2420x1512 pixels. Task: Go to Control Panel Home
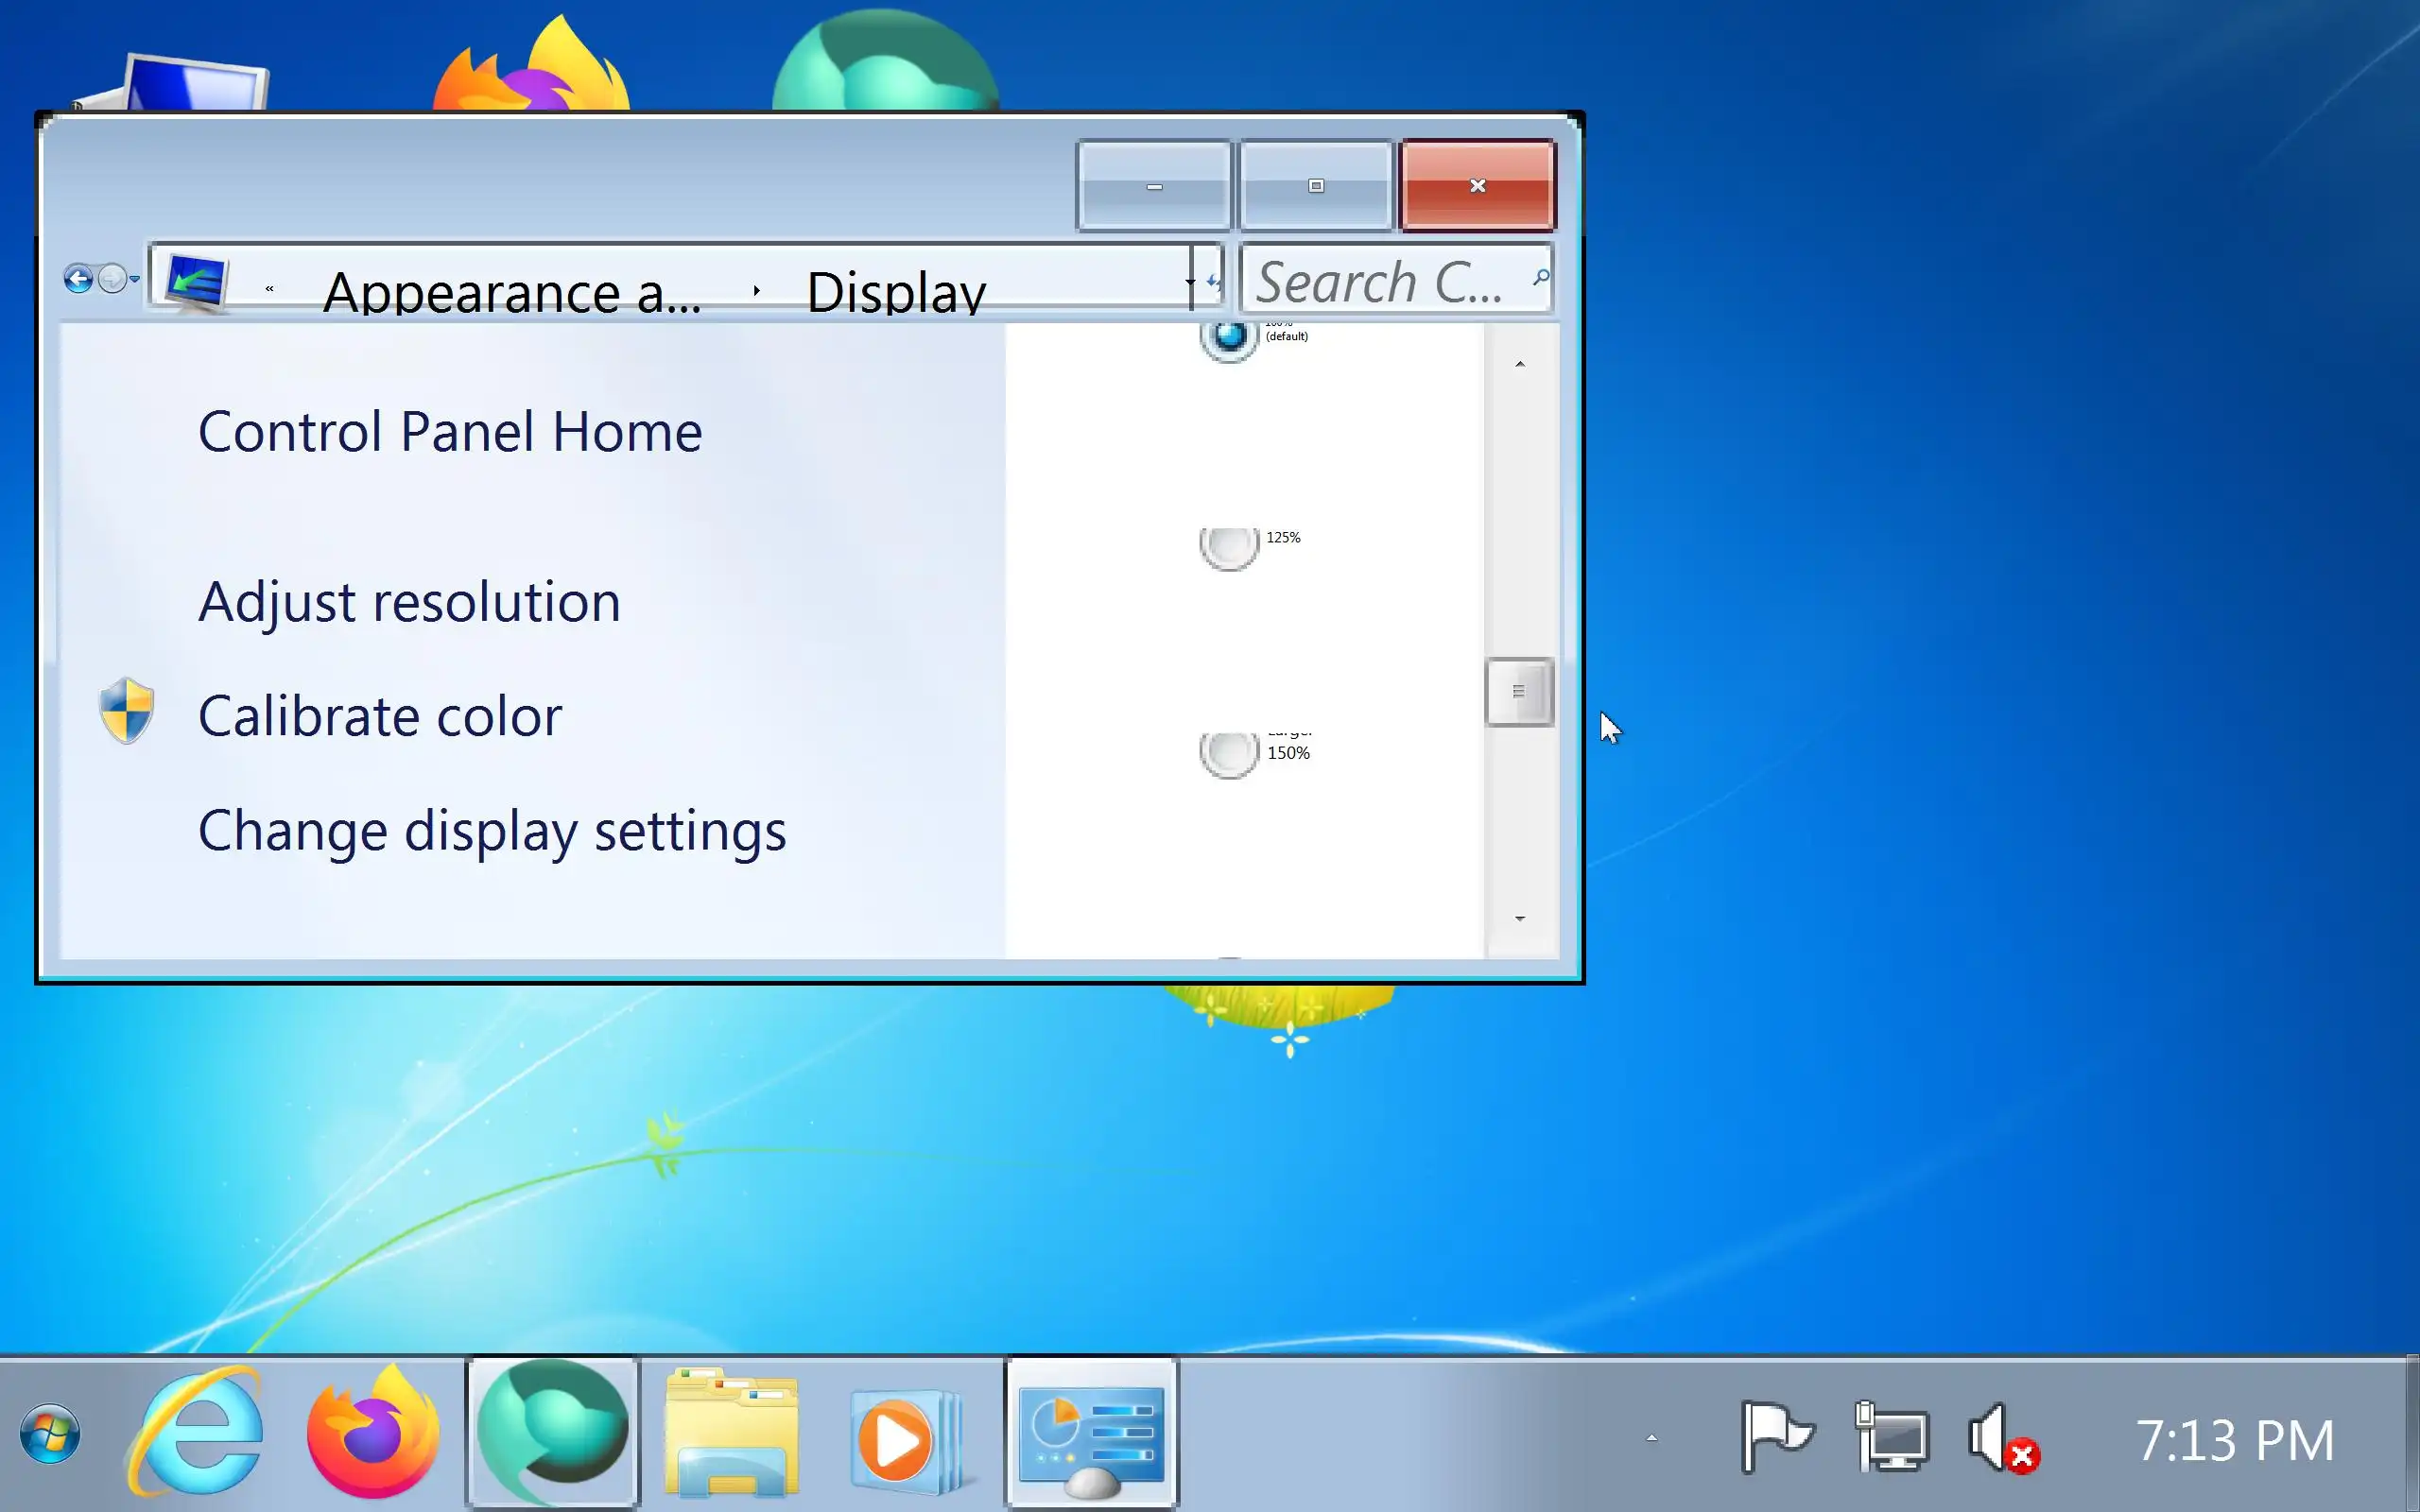coord(450,432)
